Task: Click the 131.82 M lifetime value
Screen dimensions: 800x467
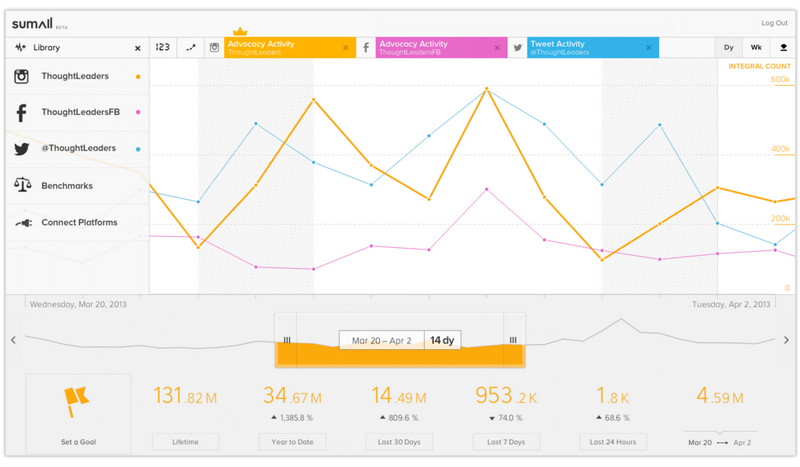Action: pyautogui.click(x=186, y=396)
